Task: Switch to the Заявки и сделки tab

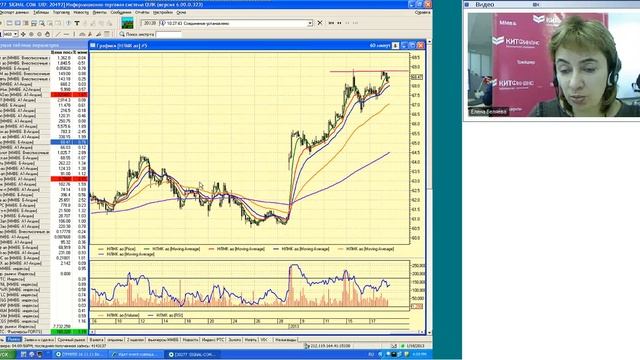Action: point(39,340)
